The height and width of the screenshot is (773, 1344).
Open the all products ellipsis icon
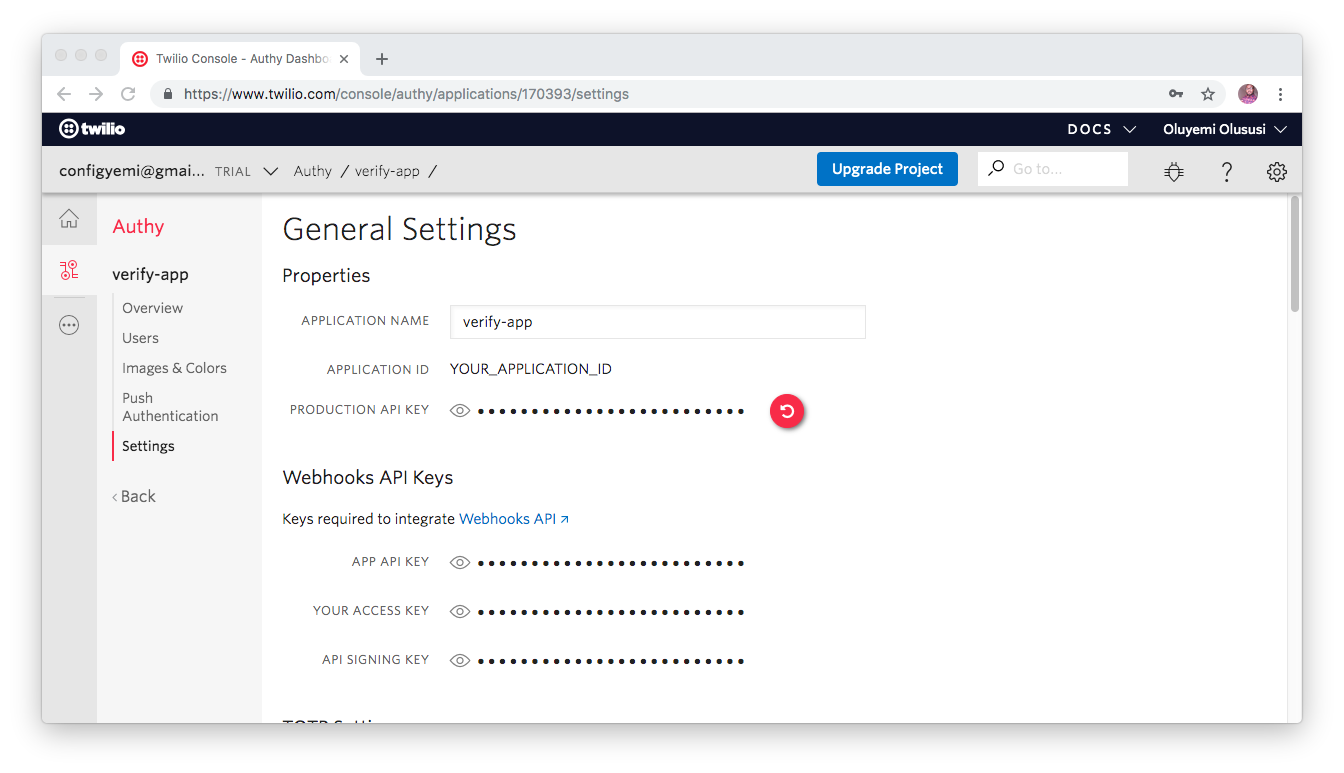coord(69,325)
